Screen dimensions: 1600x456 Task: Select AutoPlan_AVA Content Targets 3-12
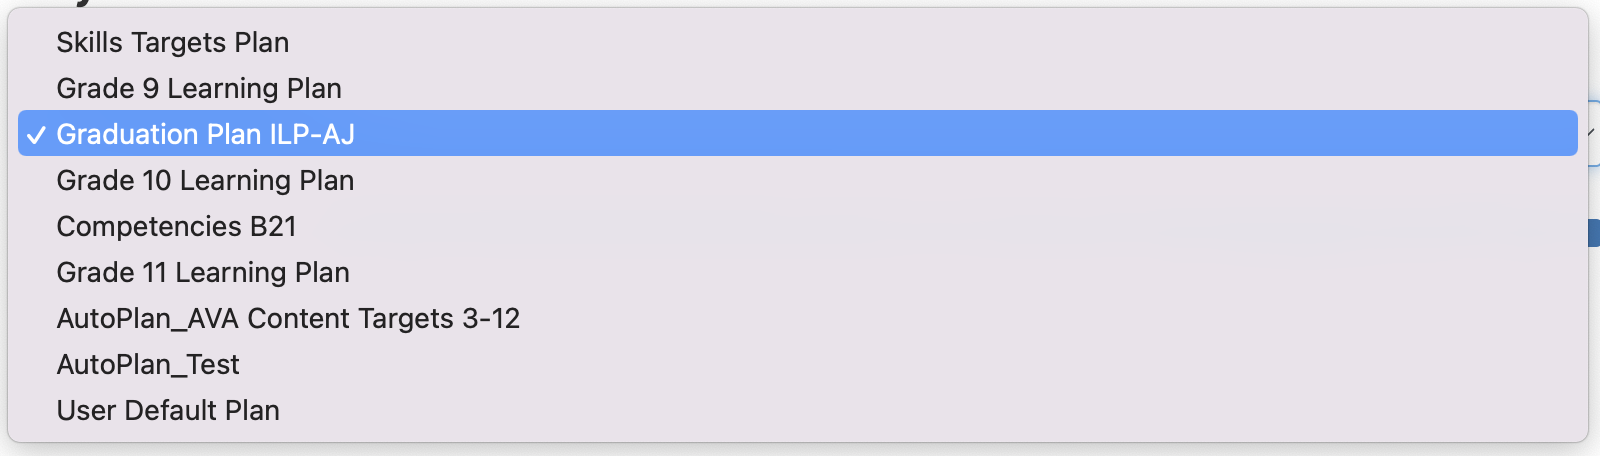pos(288,318)
